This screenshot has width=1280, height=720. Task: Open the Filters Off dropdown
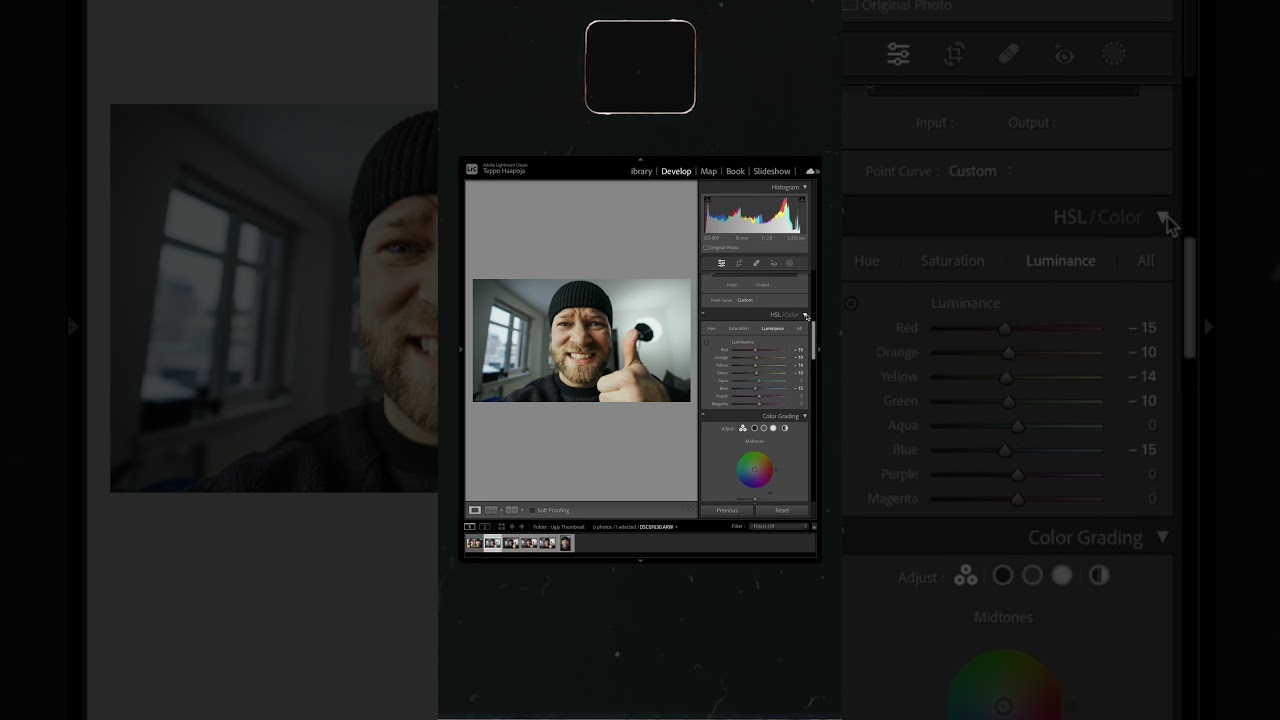[x=779, y=526]
